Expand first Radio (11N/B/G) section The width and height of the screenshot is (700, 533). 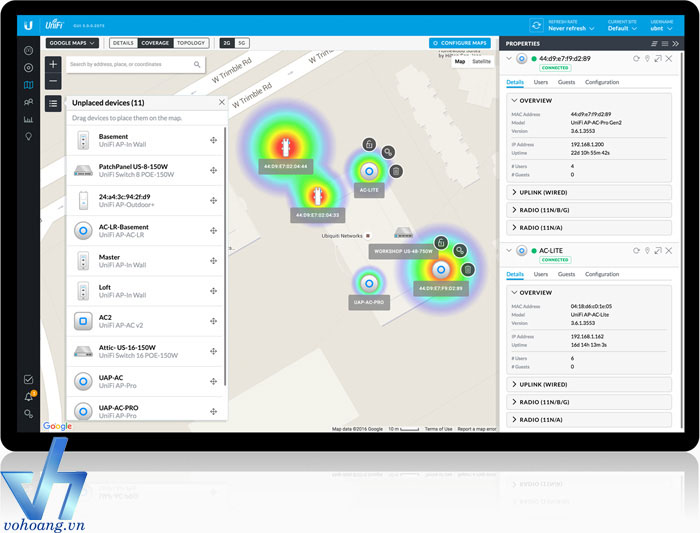coord(589,210)
